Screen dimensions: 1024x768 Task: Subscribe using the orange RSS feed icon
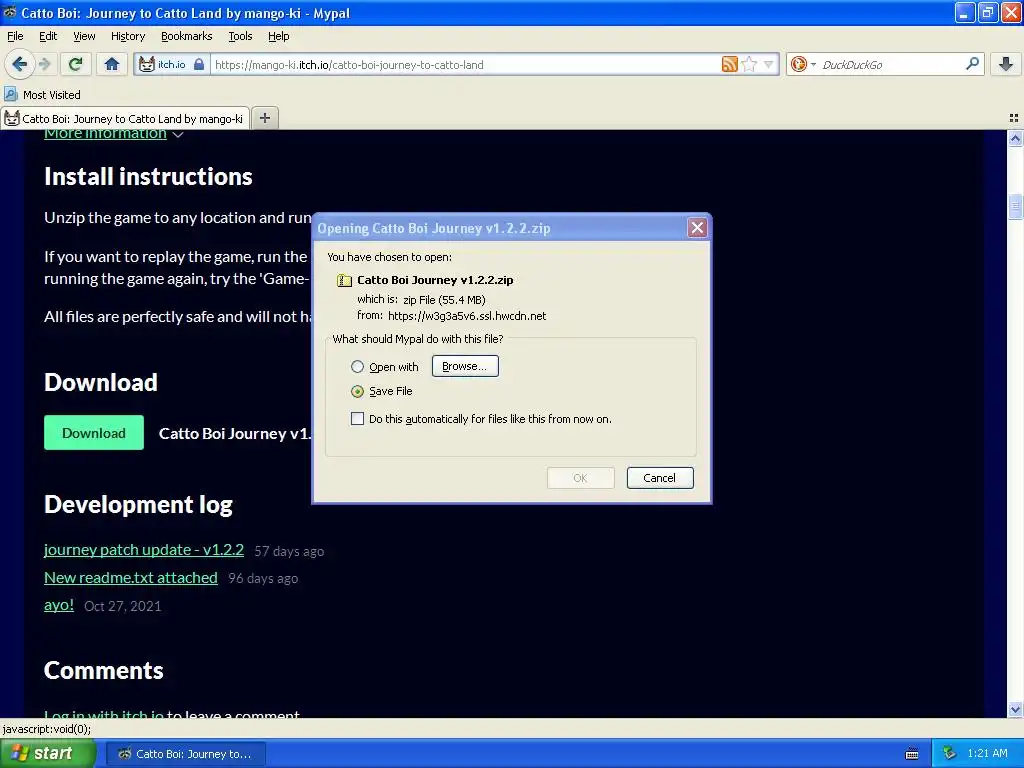click(x=729, y=64)
